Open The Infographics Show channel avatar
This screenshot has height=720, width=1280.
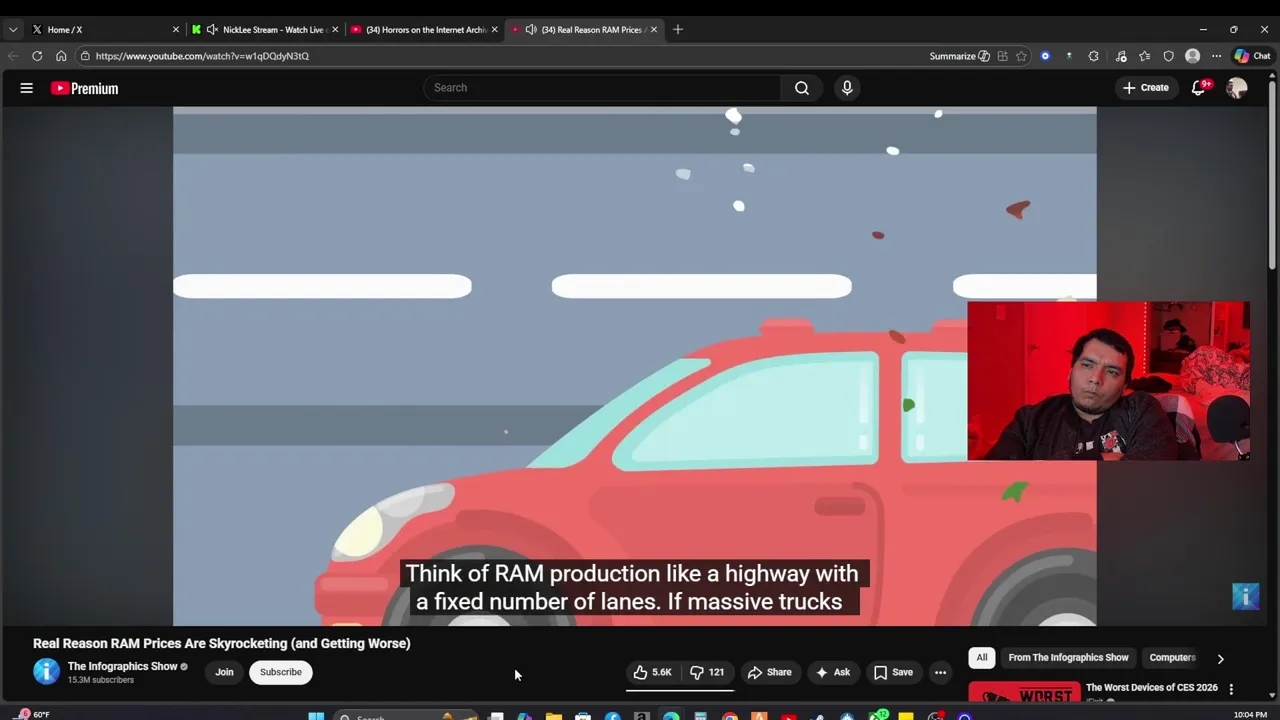[46, 672]
